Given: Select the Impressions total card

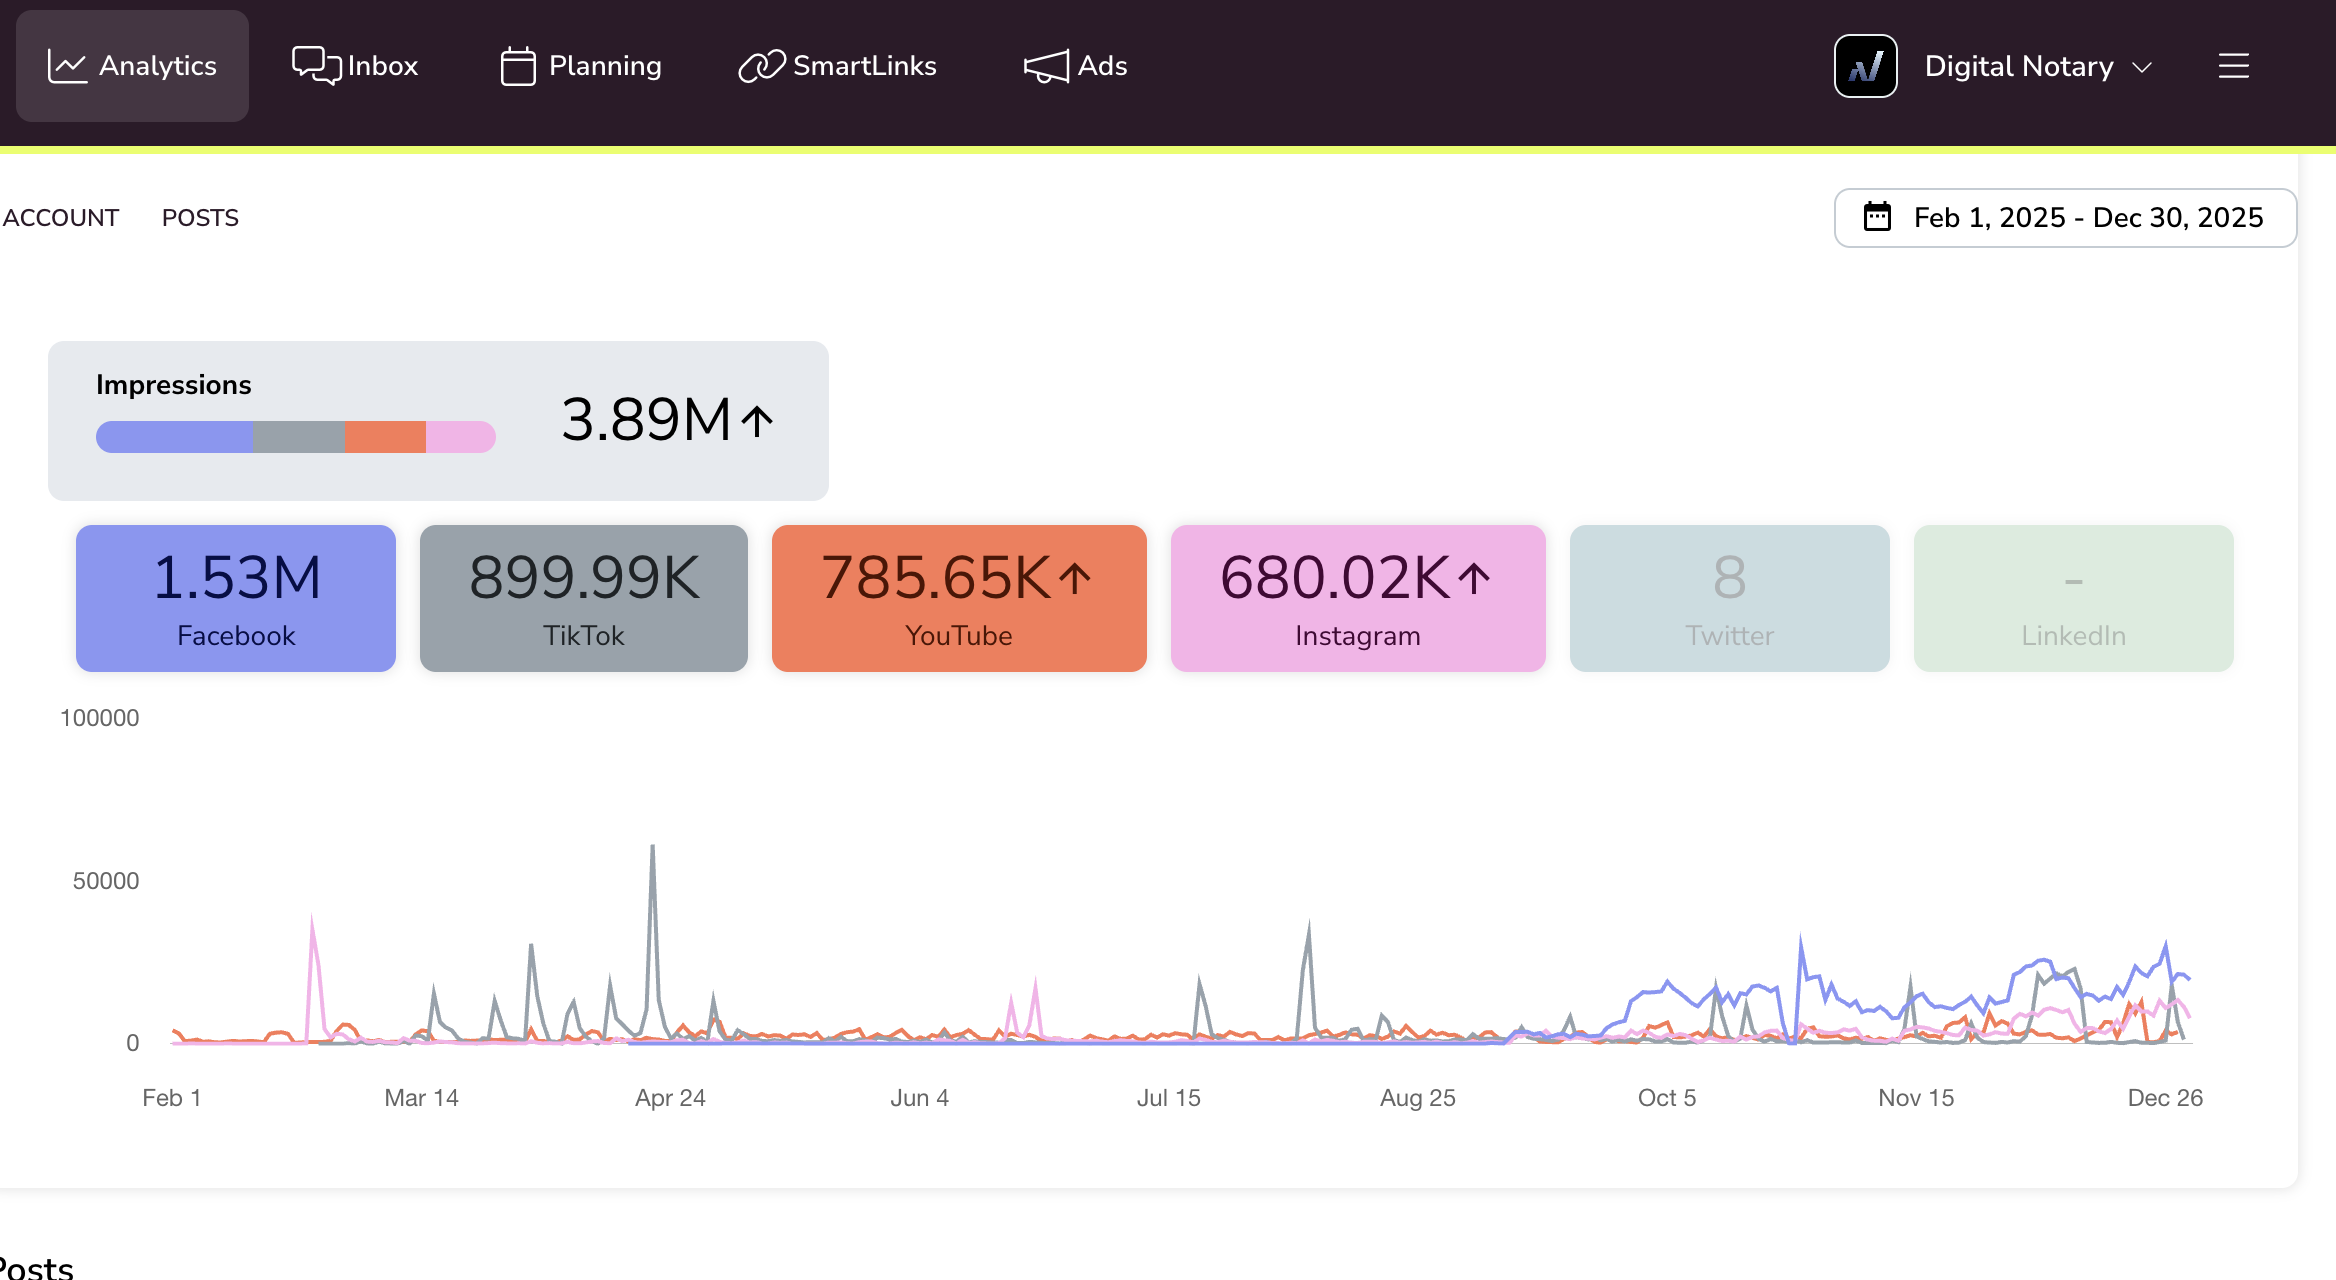Looking at the screenshot, I should [438, 420].
